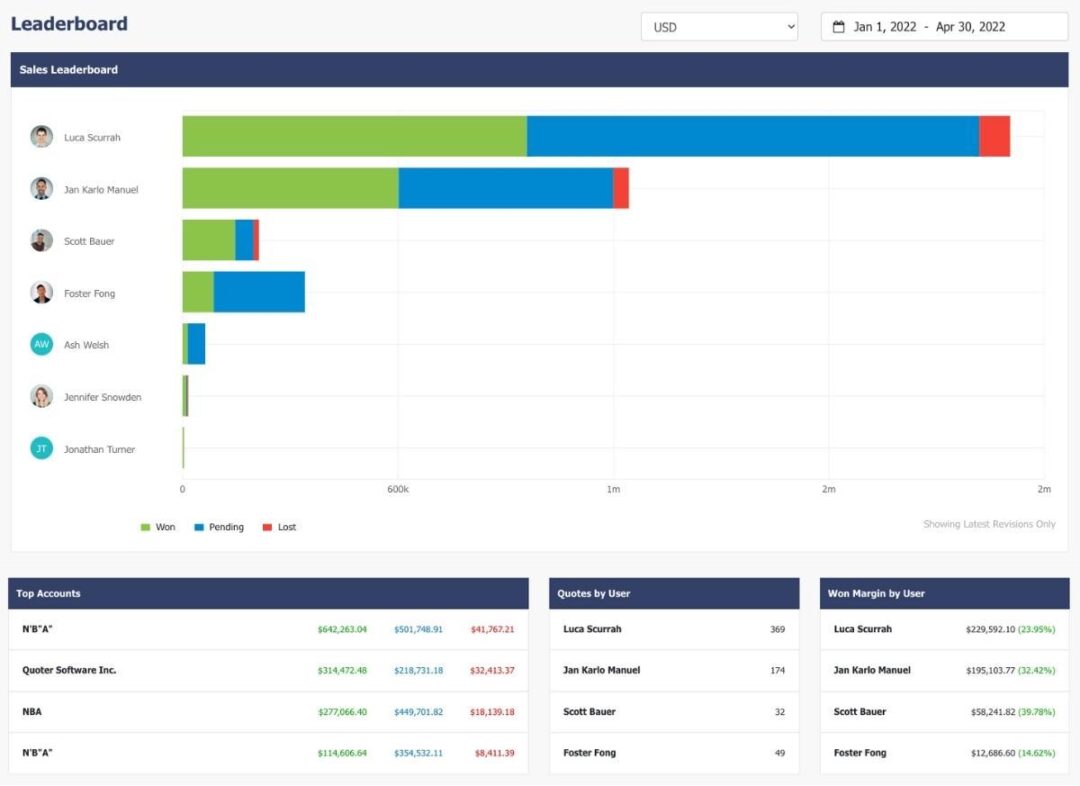Click the green Won legend swatch
Viewport: 1080px width, 786px height.
point(145,528)
